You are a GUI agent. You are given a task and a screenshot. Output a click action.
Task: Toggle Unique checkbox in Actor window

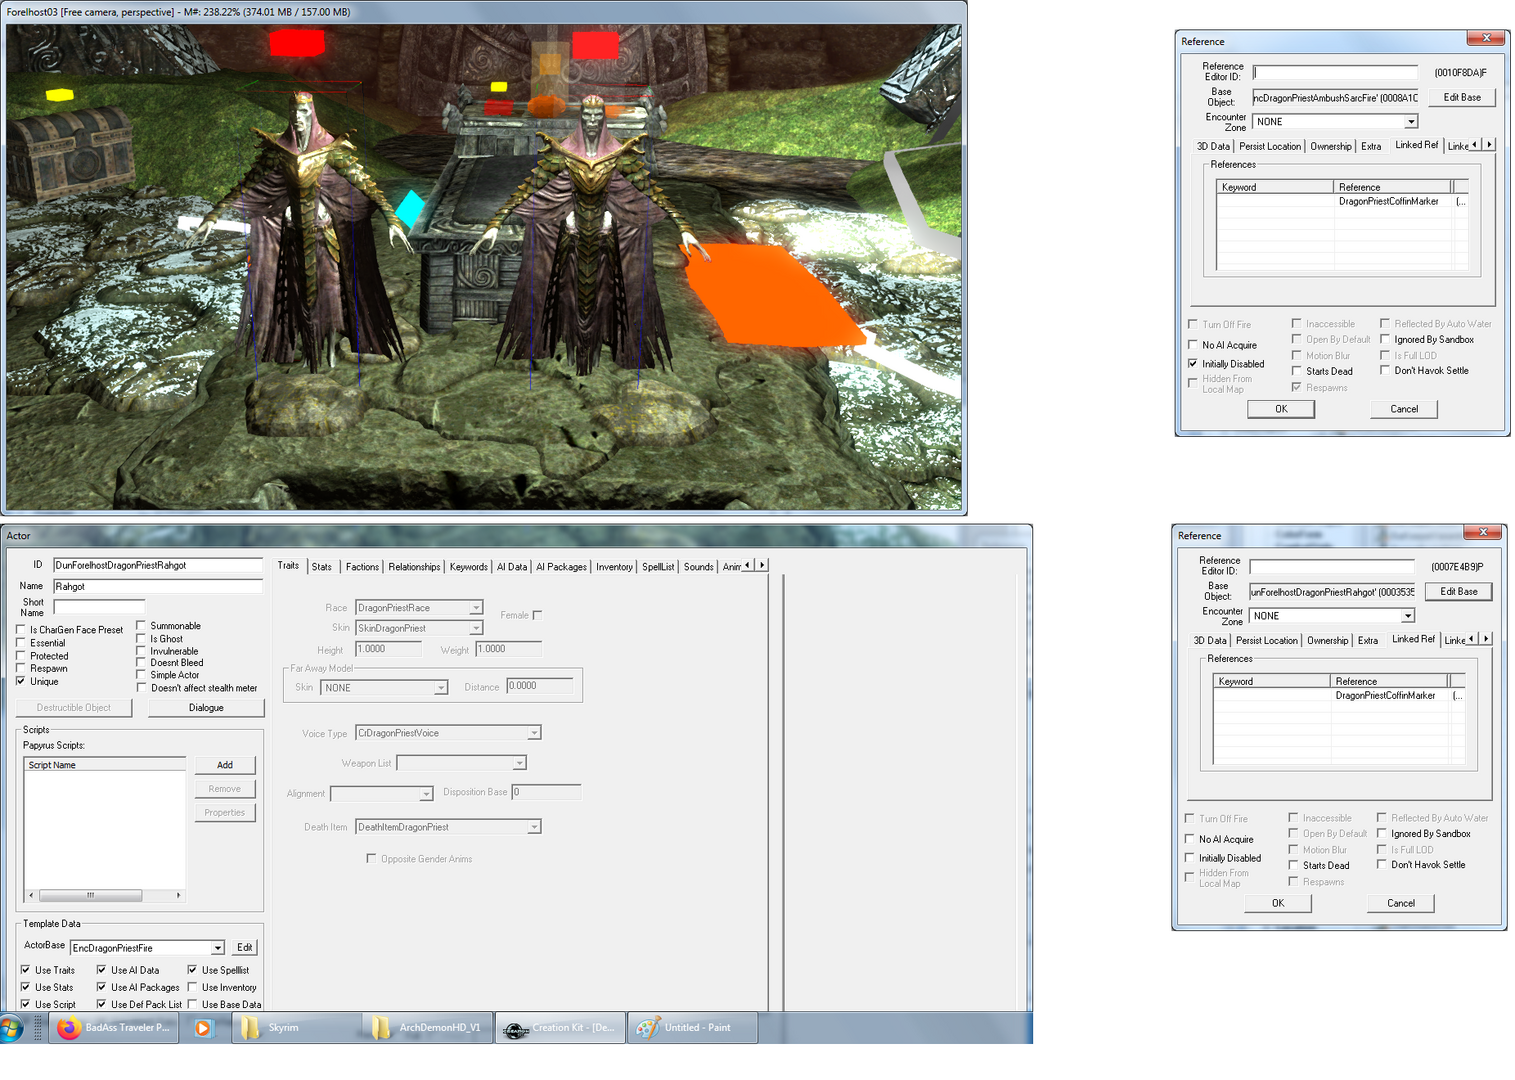click(21, 681)
